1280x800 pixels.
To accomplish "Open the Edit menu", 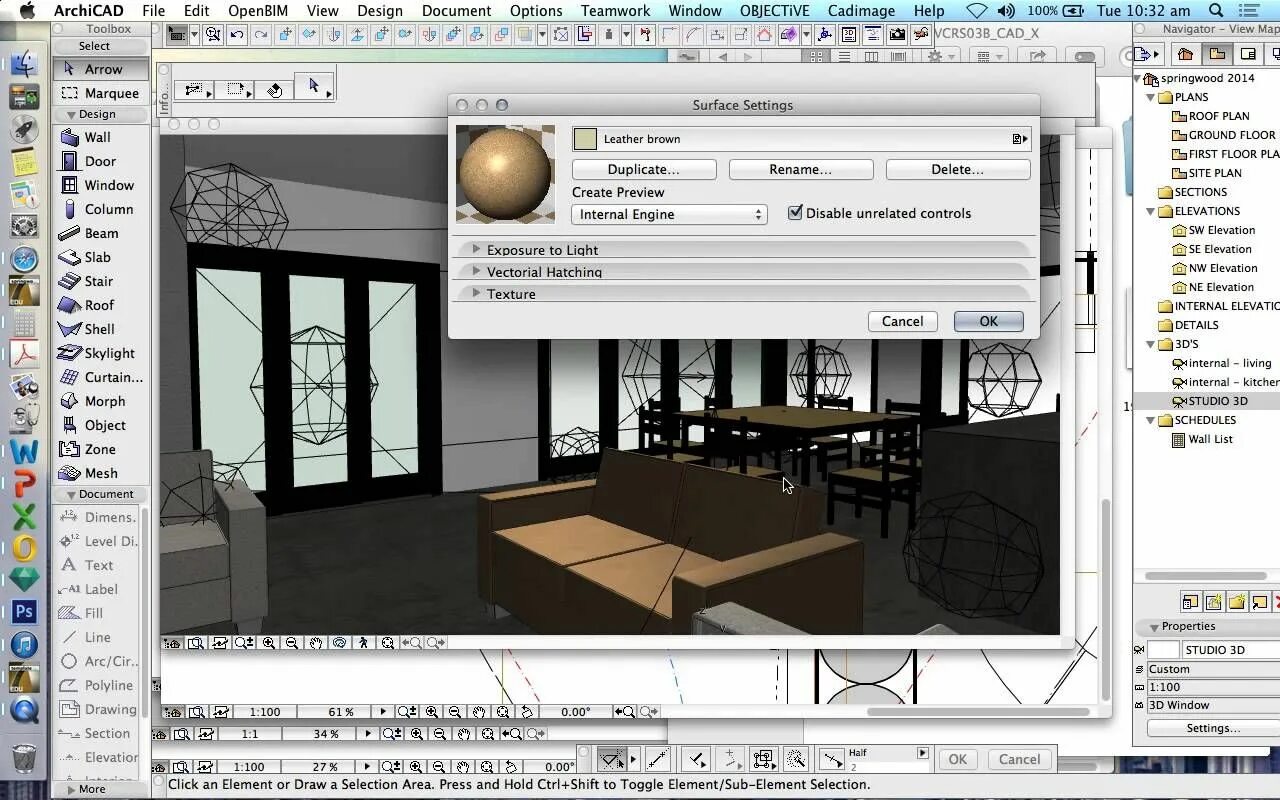I will click(196, 11).
